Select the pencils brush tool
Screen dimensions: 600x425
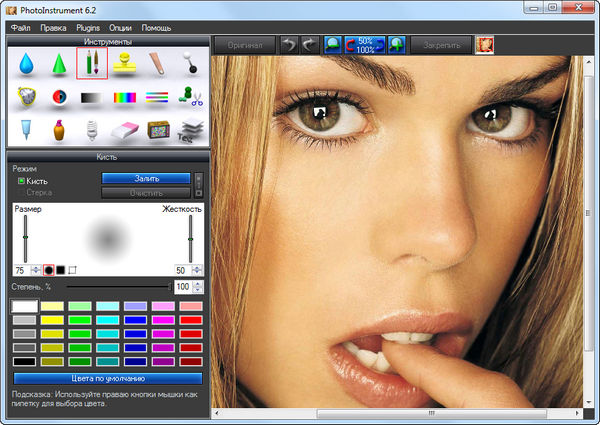point(91,65)
